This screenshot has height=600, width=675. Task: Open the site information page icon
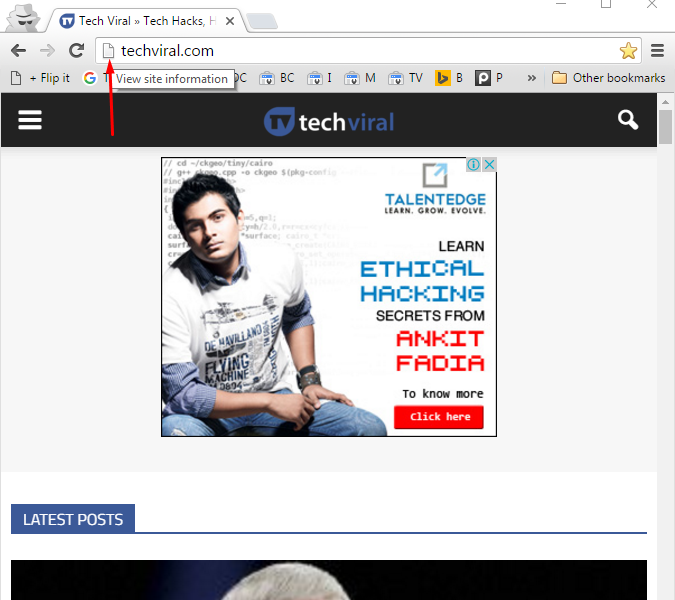108,51
